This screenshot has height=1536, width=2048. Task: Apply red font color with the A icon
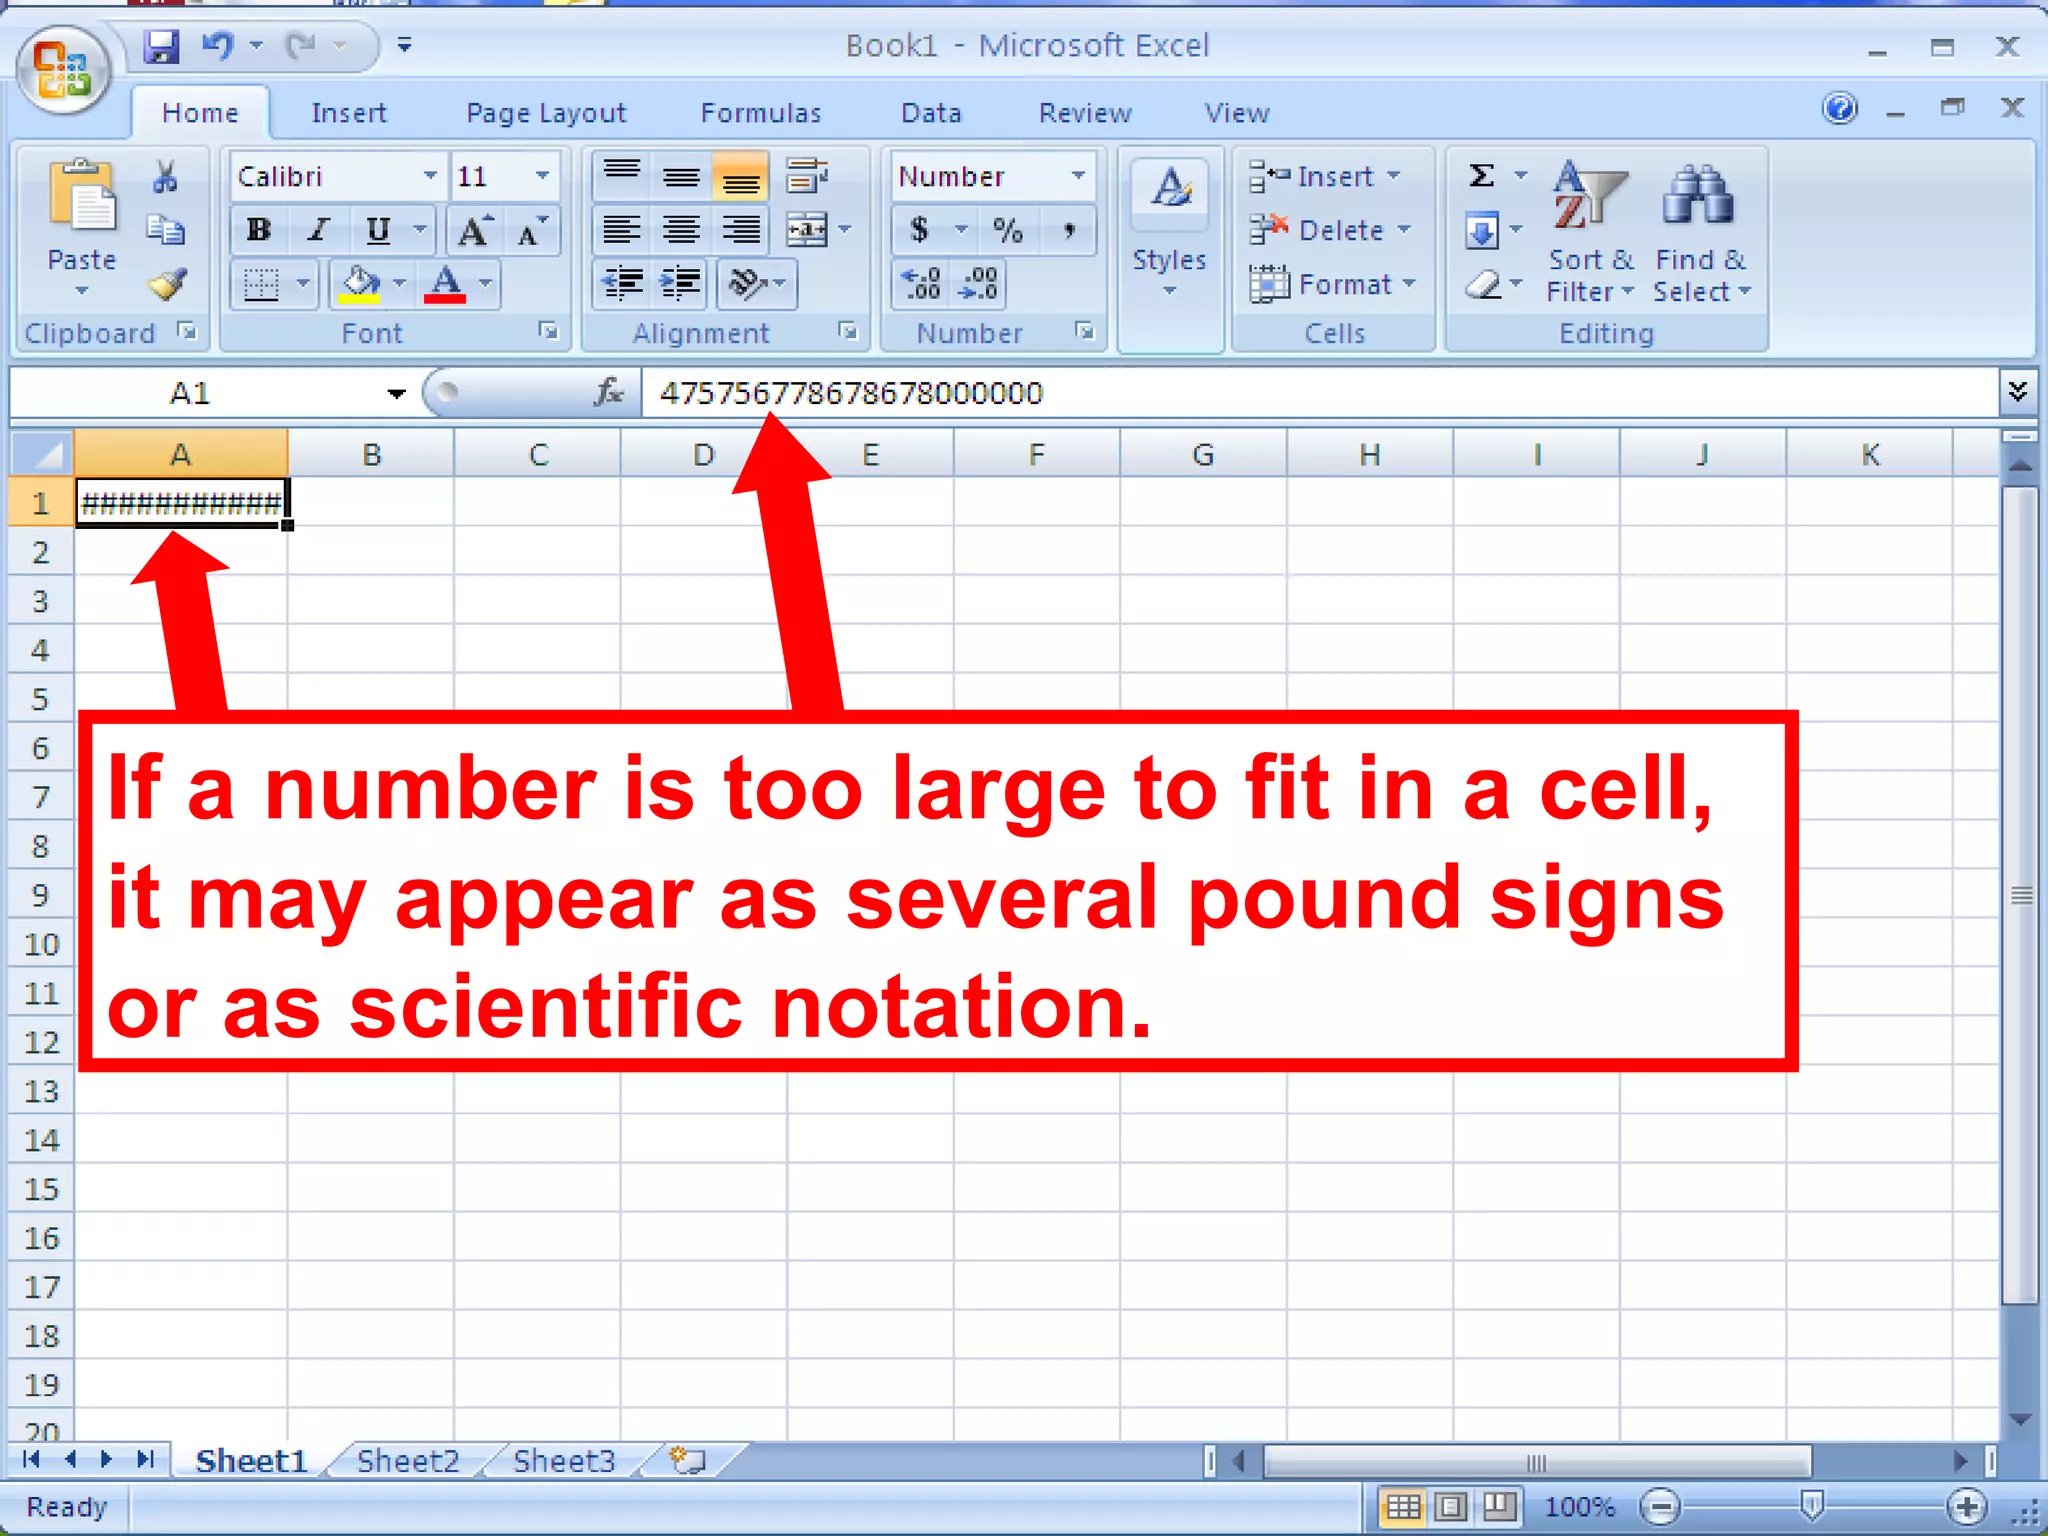[446, 284]
